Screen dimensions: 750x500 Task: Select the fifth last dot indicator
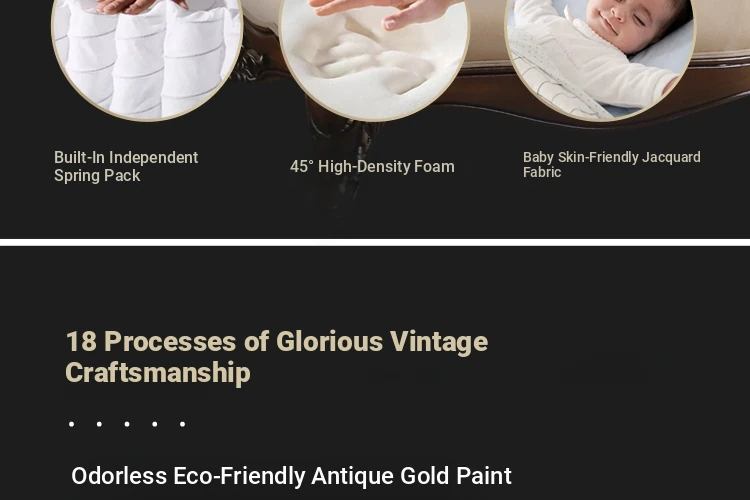pyautogui.click(x=182, y=424)
